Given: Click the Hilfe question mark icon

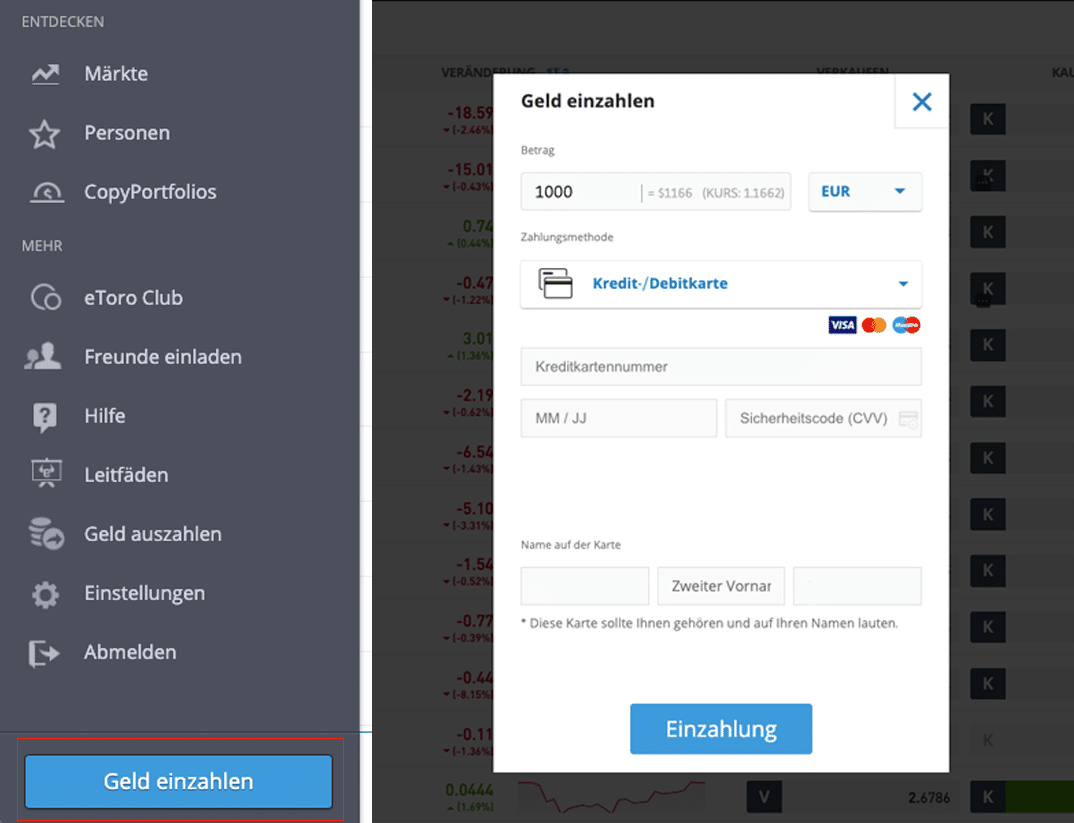Looking at the screenshot, I should point(45,416).
